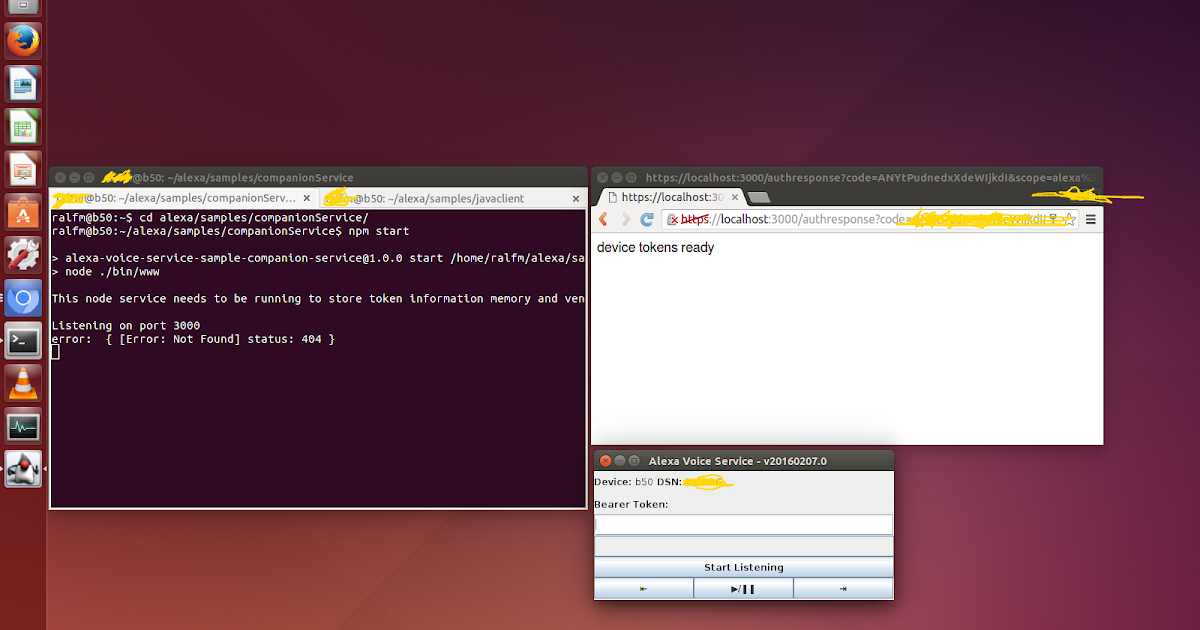Screen dimensions: 1200x630
Task: Launch LibreOffice Impress from the dock
Action: tap(23, 170)
